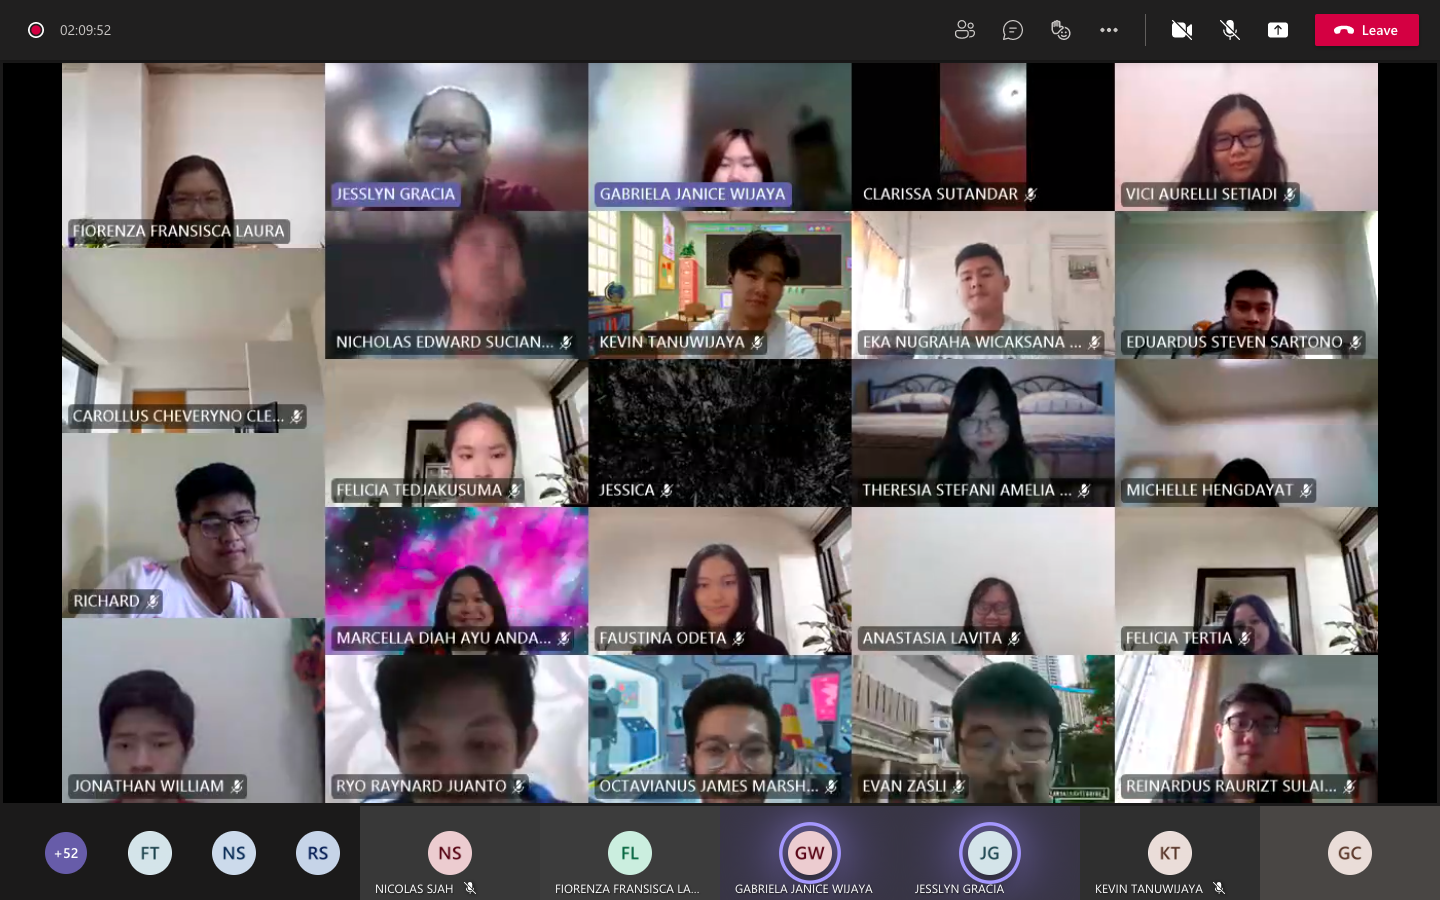The width and height of the screenshot is (1440, 900).
Task: Click the GW avatar for Gabriela Janice Wijaya
Action: point(810,853)
